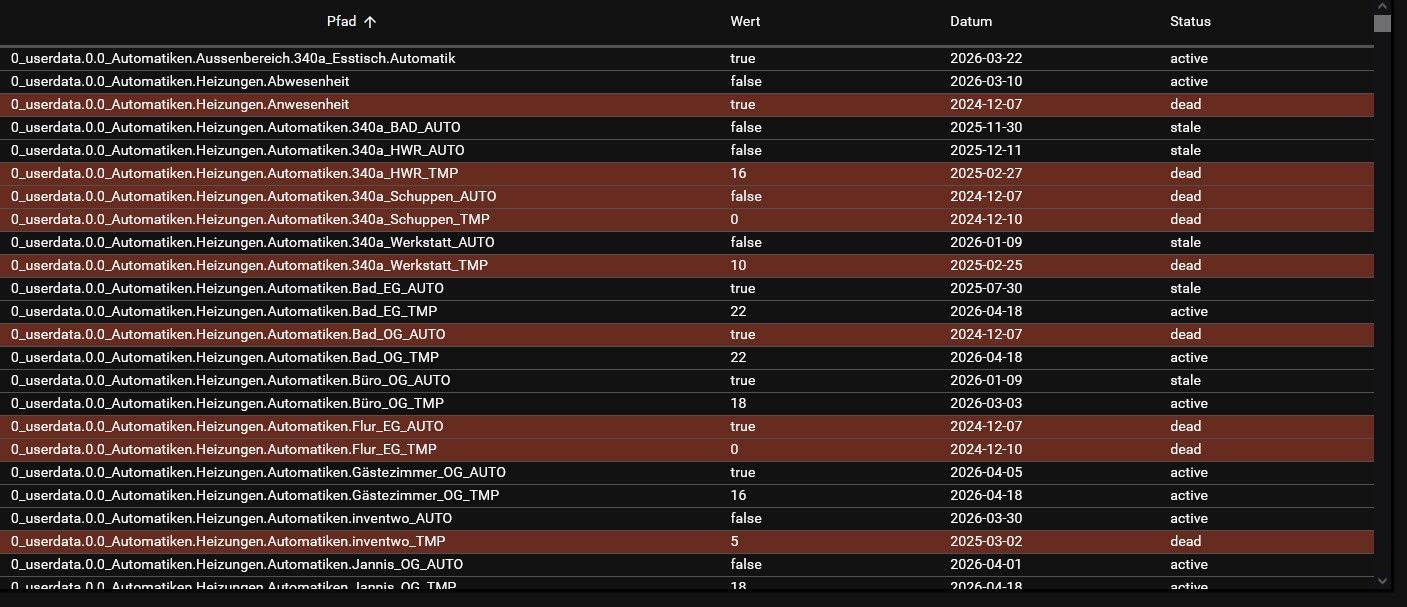This screenshot has width=1407, height=607.
Task: Select the dead Heizungen.Anwesenheit row
Action: tap(180, 105)
